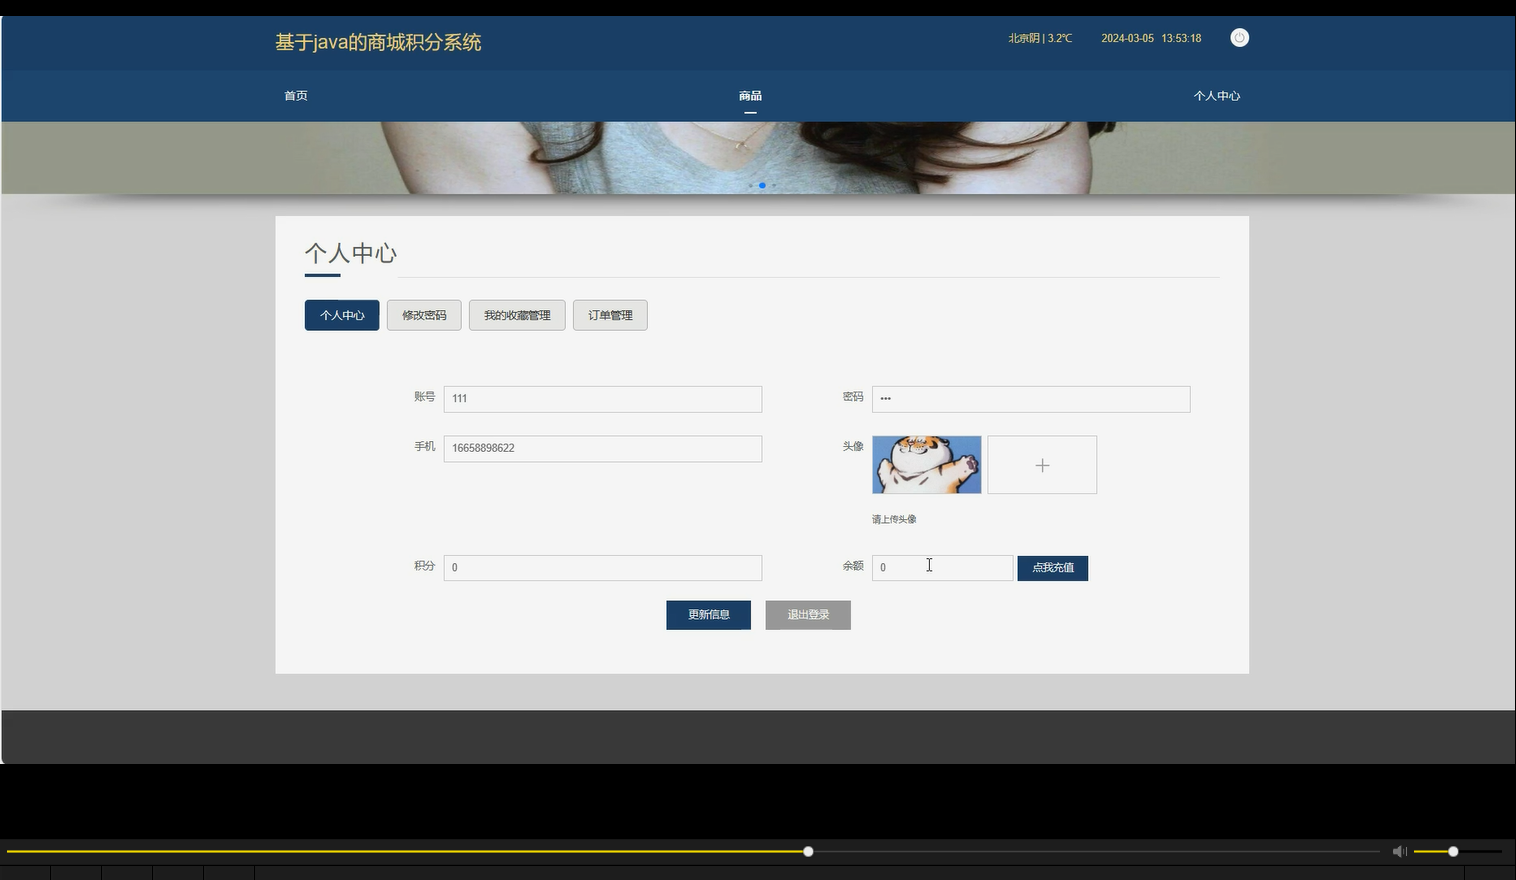Navigate to 首页 in the navigation bar

pyautogui.click(x=295, y=95)
